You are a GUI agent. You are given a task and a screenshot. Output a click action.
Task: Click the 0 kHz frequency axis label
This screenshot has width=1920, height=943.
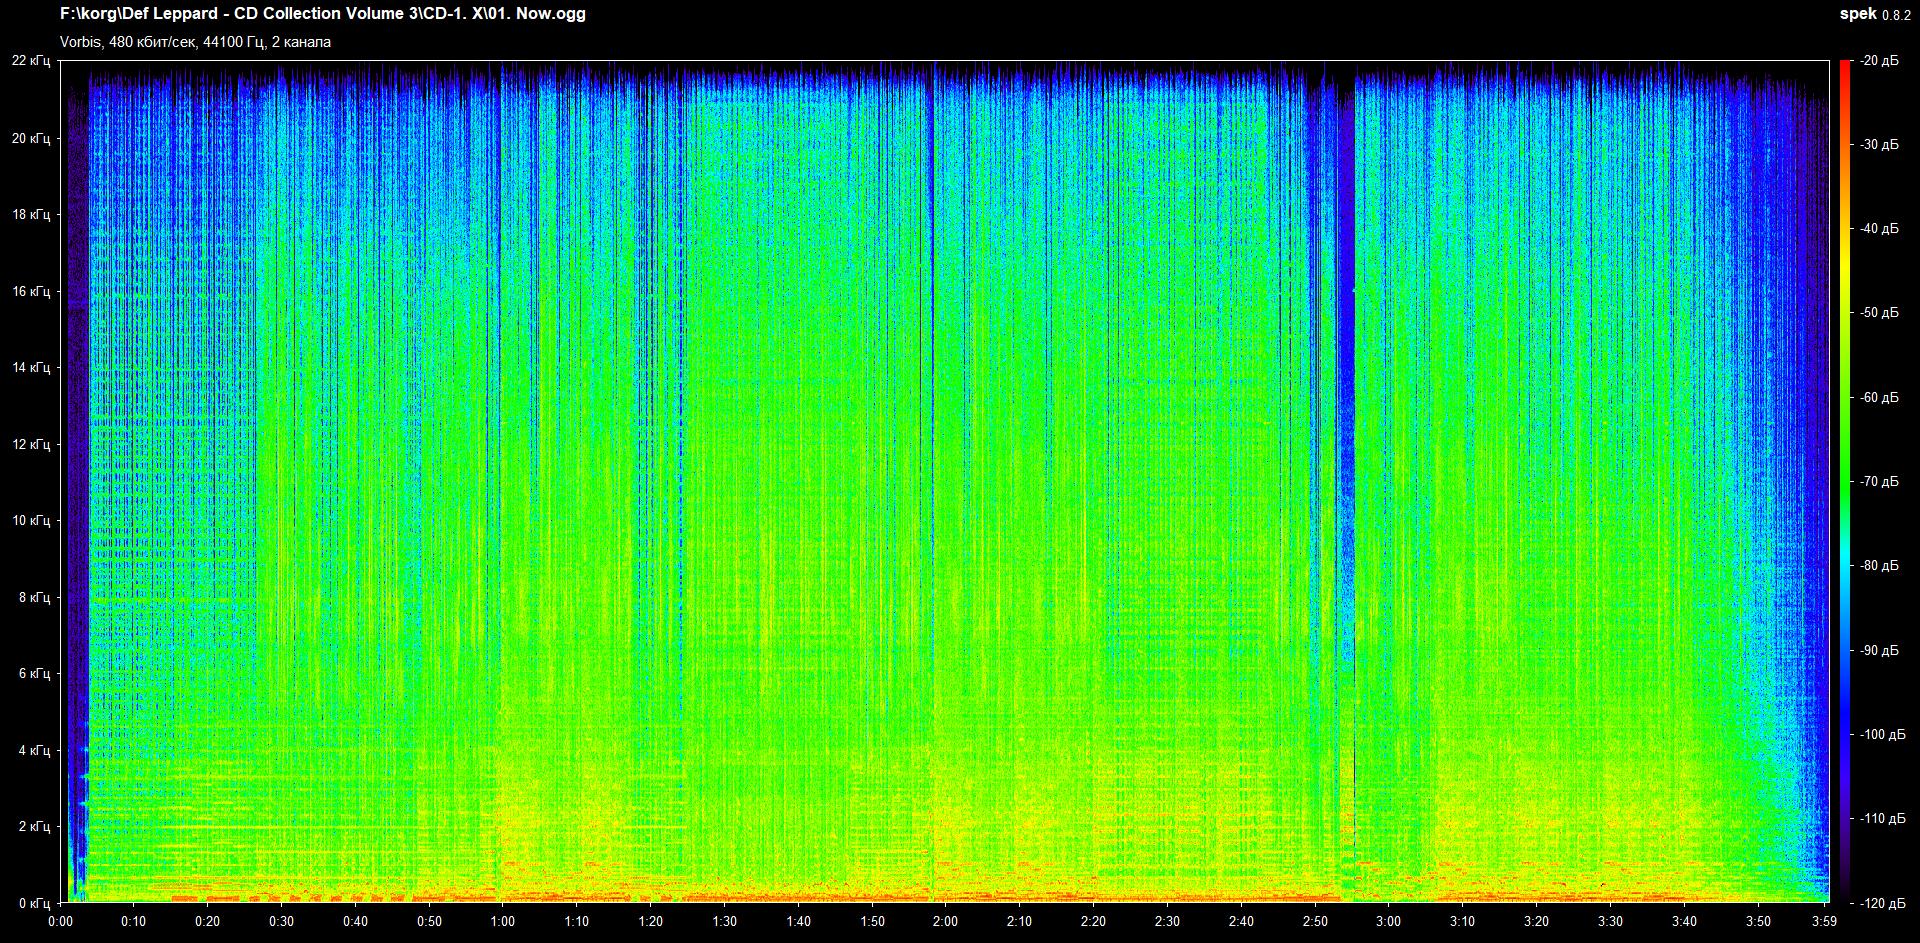pyautogui.click(x=34, y=903)
